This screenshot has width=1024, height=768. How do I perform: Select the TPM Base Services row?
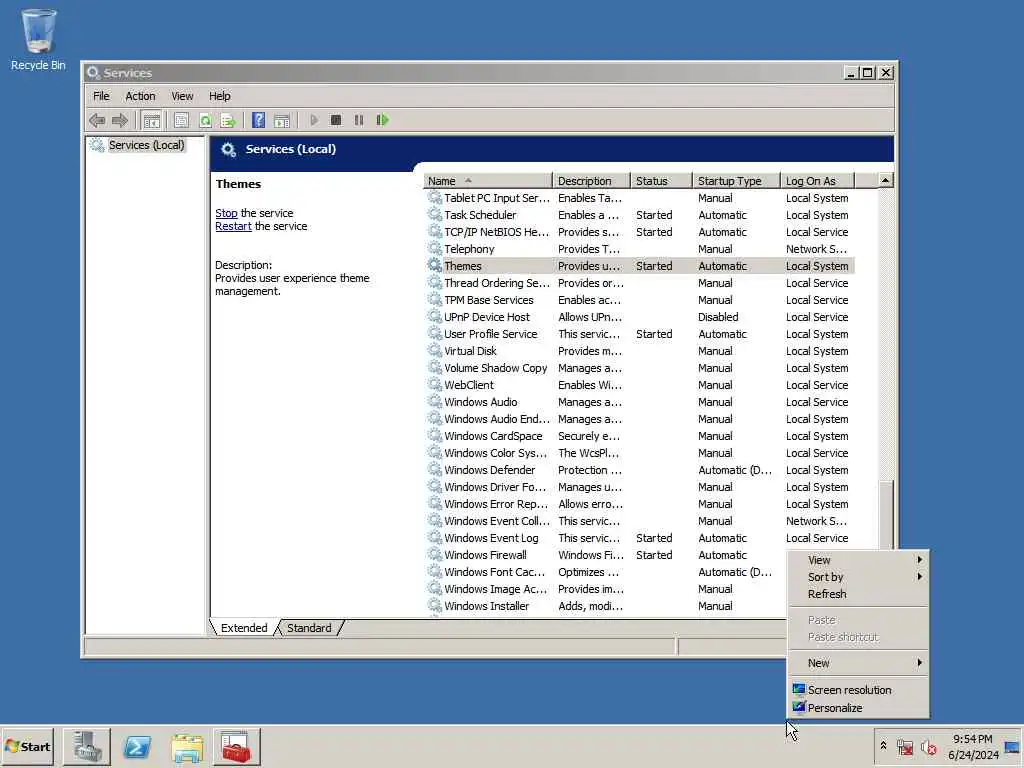click(x=640, y=300)
